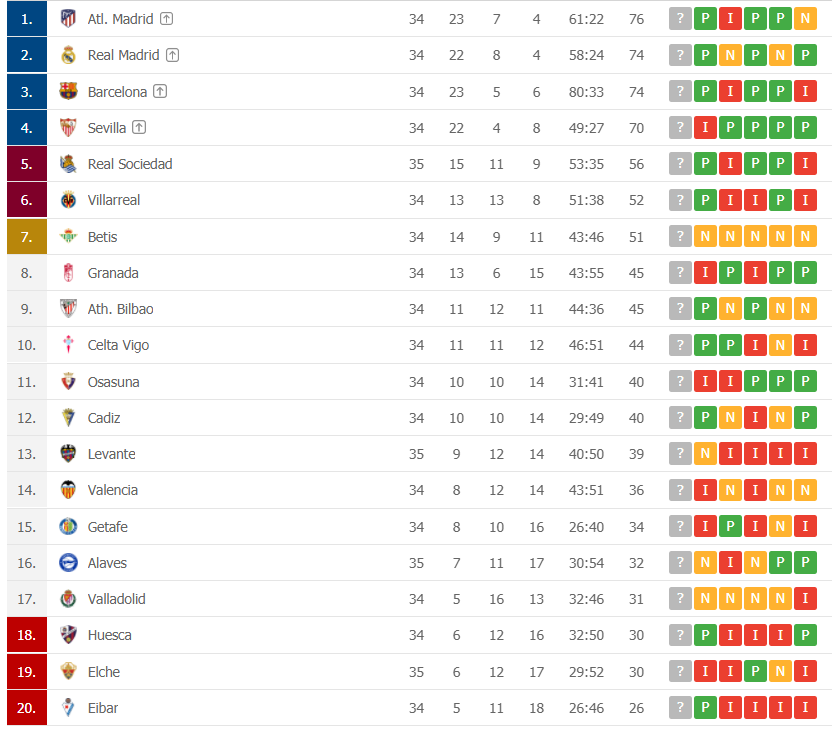This screenshot has width=833, height=730.
Task: Click the Sevilla club crest
Action: coord(68,127)
